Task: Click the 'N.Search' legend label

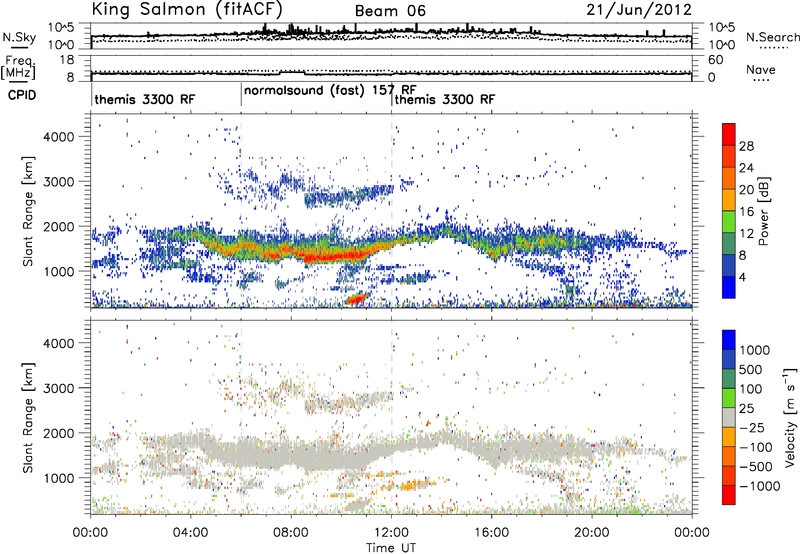Action: click(772, 37)
